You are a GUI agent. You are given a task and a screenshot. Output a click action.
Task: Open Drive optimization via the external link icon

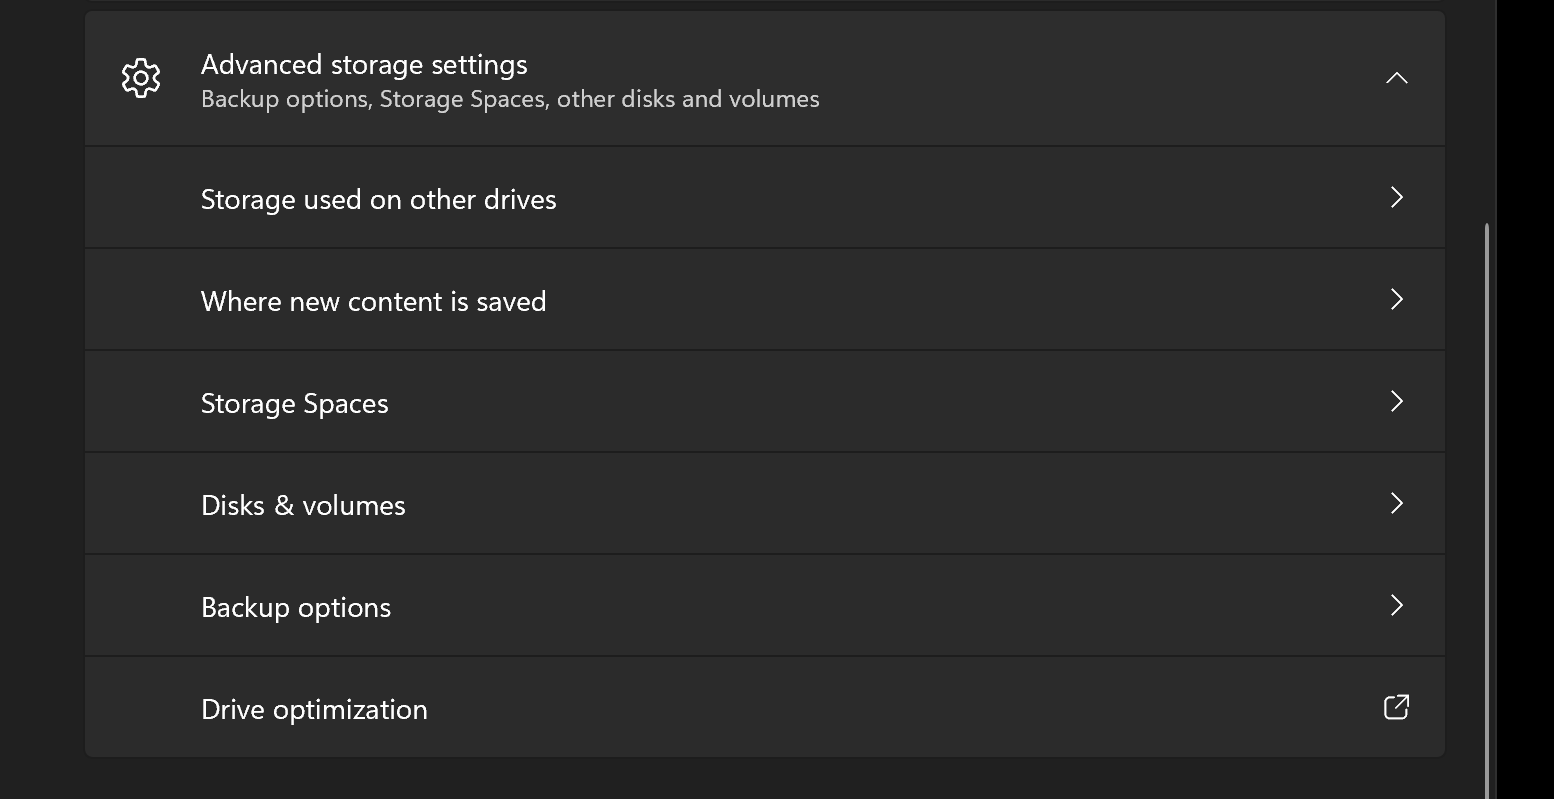[1396, 708]
